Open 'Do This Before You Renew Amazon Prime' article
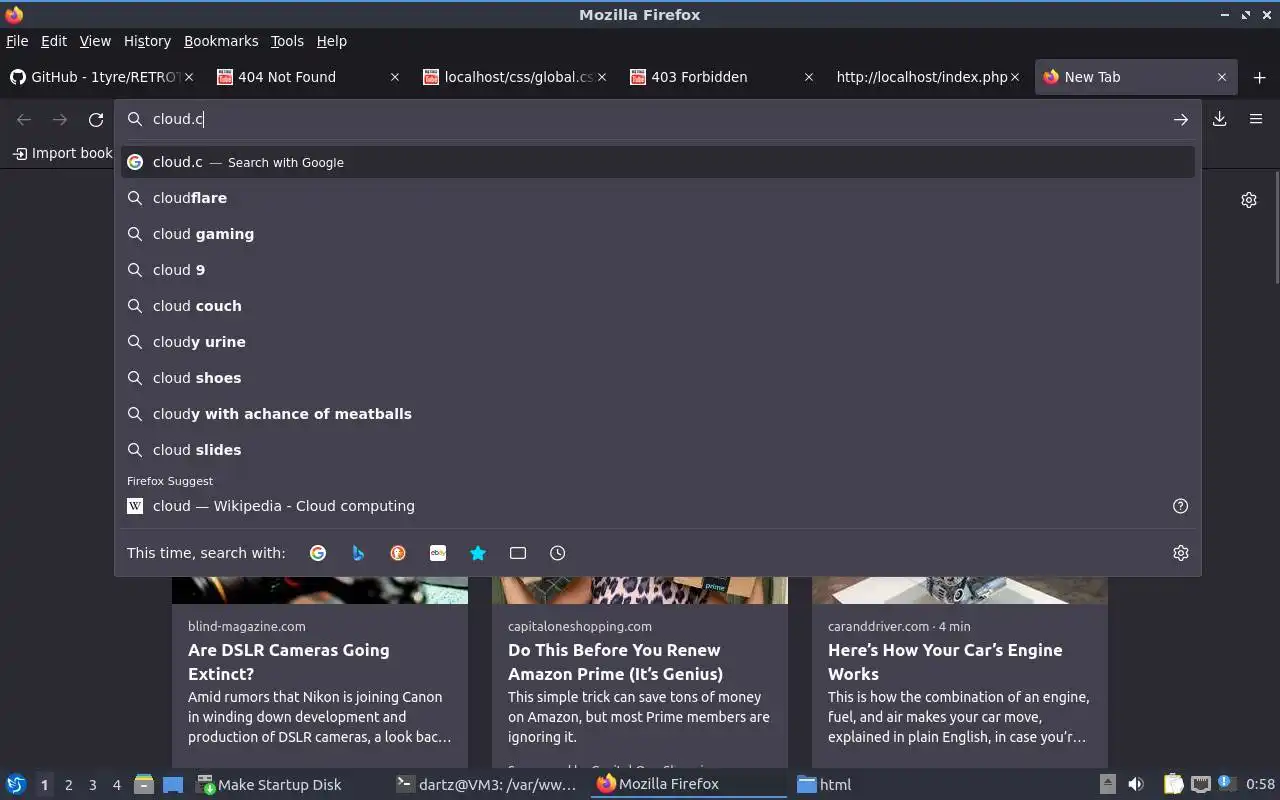 coord(615,662)
